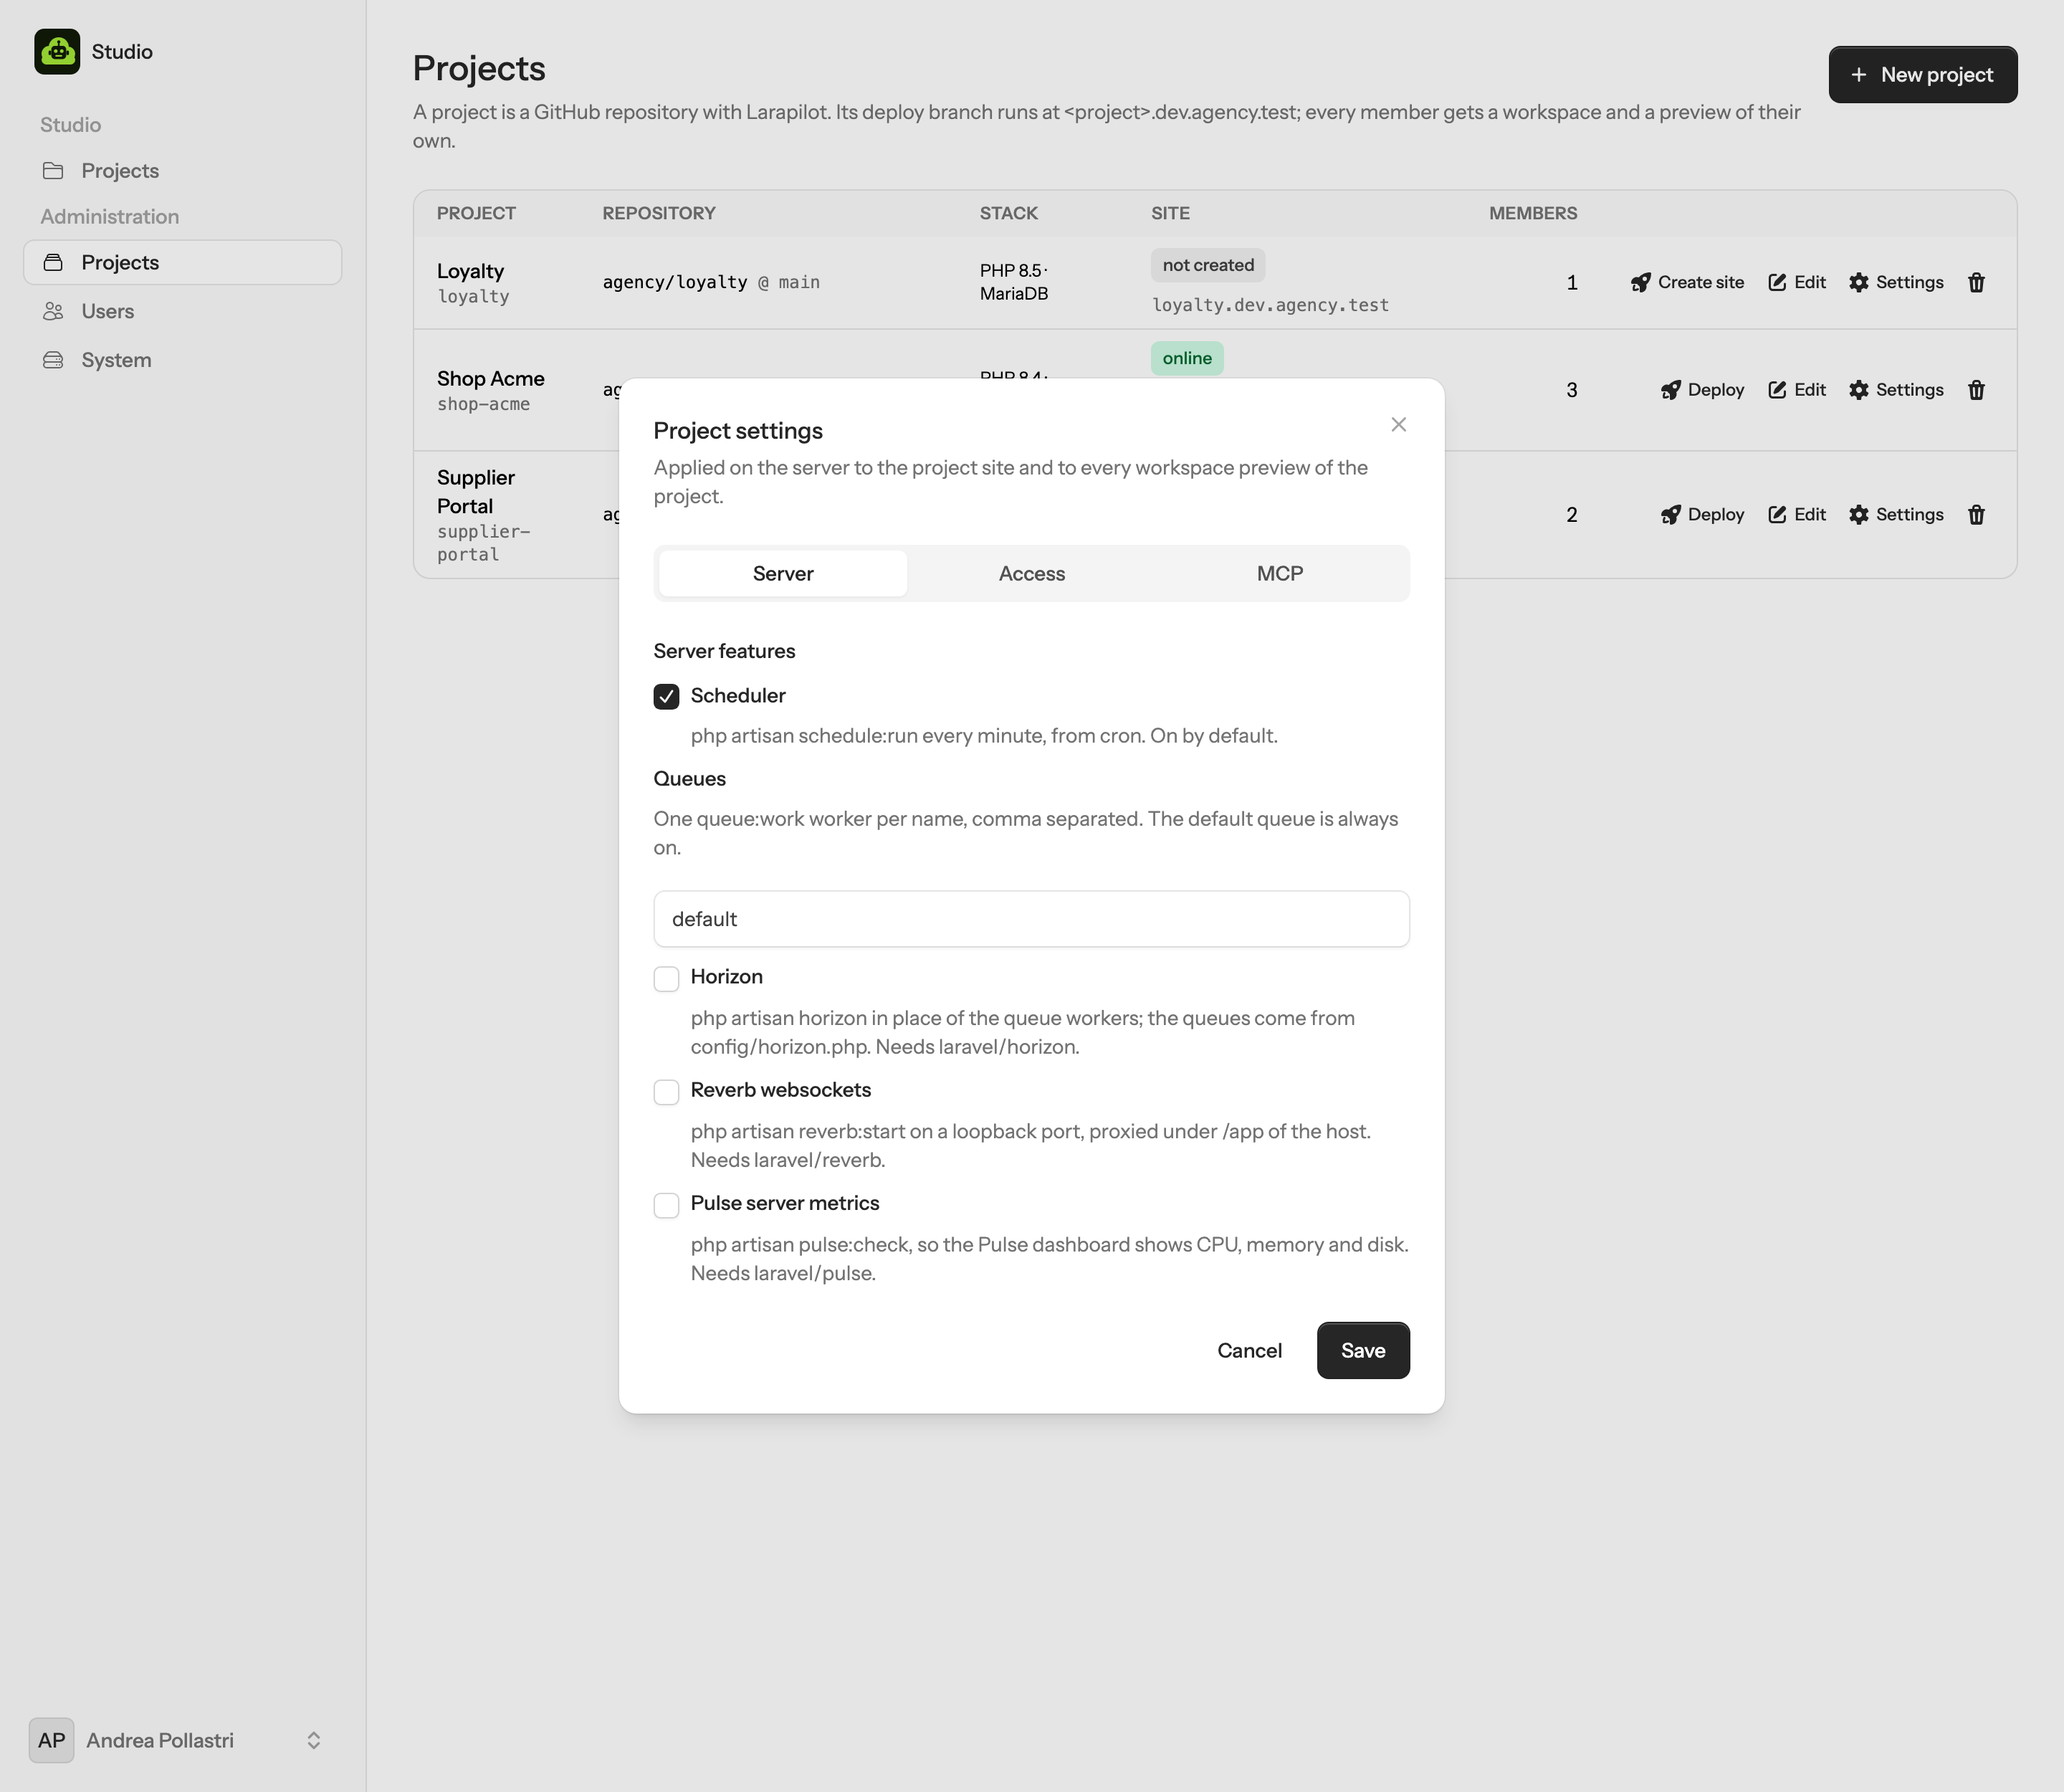Image resolution: width=2064 pixels, height=1792 pixels.
Task: Open the Settings gear for Shop Acme
Action: pos(1858,390)
